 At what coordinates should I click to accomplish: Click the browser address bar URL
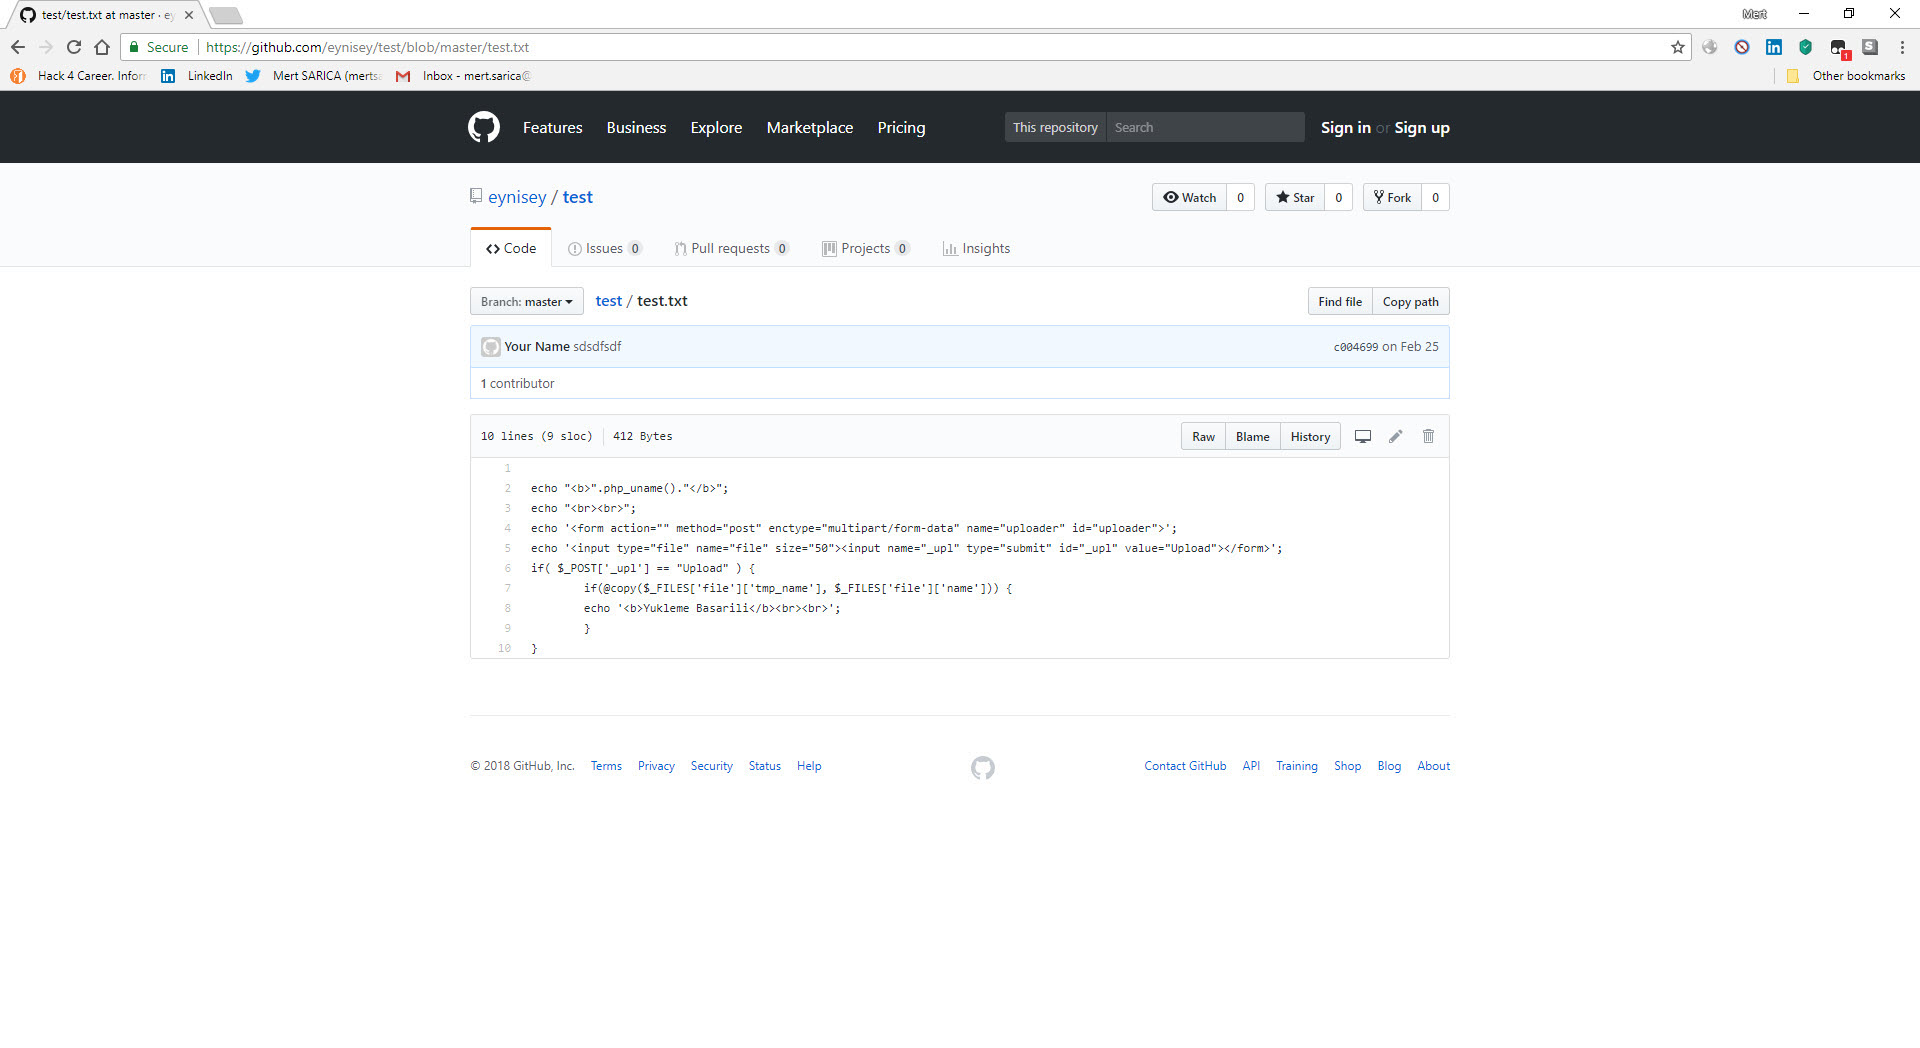(367, 47)
